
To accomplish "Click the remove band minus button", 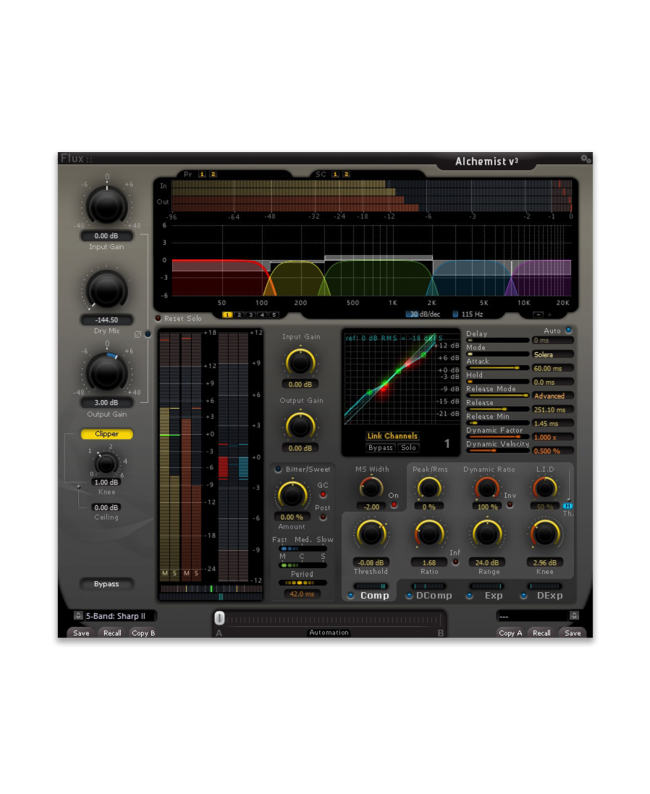I will (539, 314).
